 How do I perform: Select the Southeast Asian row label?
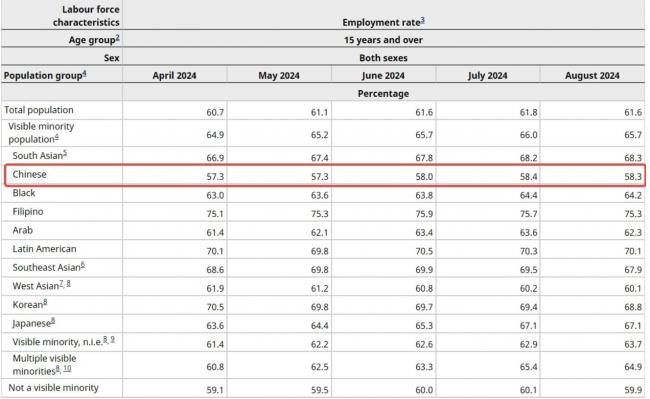click(x=46, y=268)
